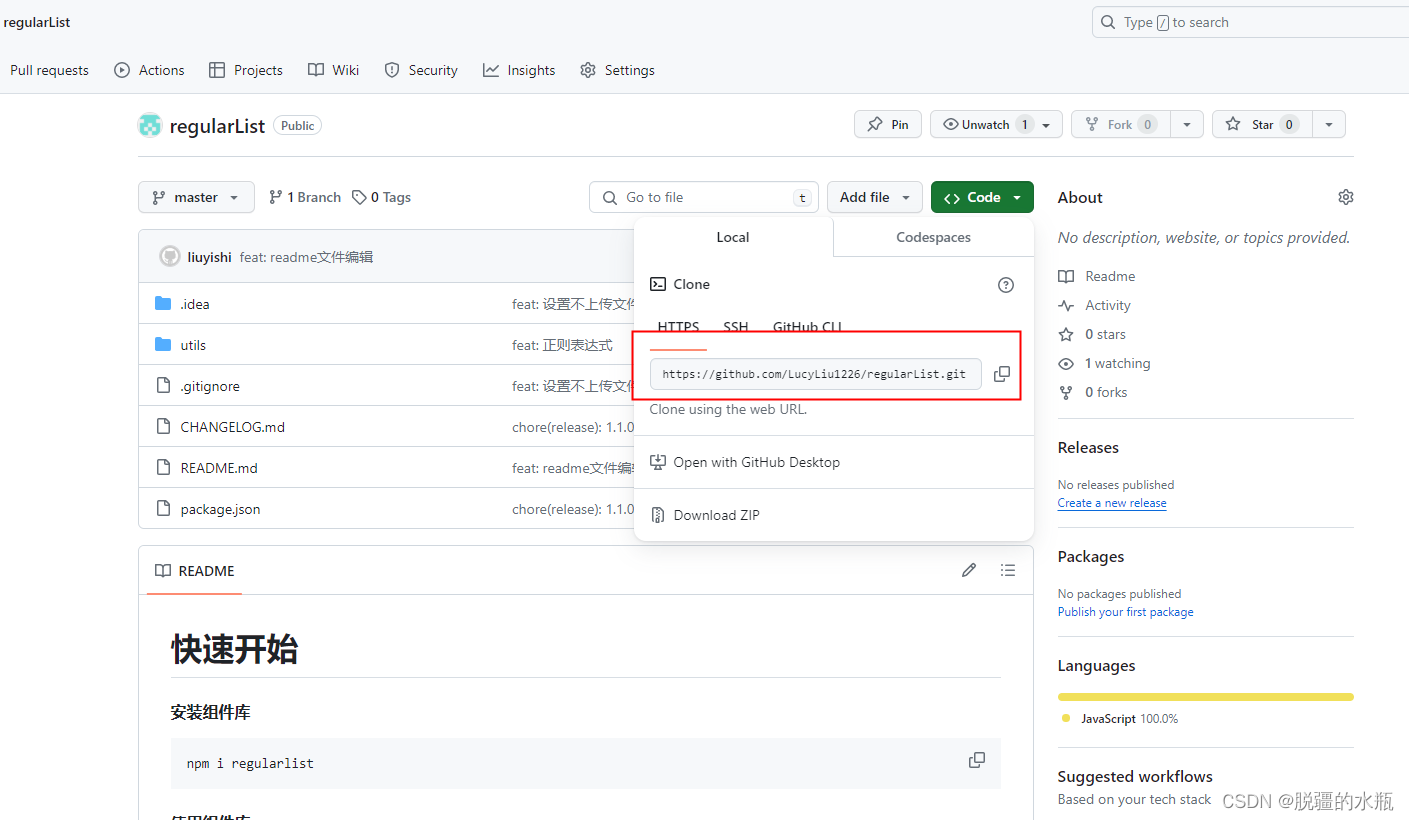Image resolution: width=1409 pixels, height=820 pixels.
Task: Open the README outline list icon
Action: pos(1008,570)
